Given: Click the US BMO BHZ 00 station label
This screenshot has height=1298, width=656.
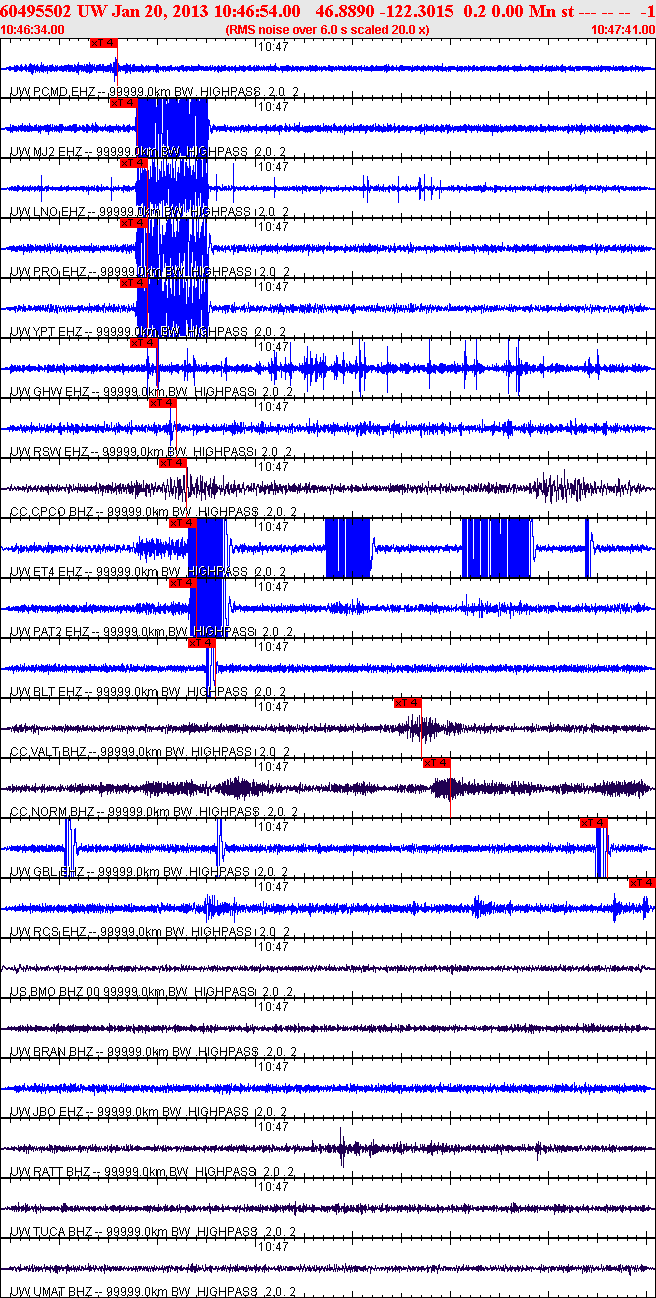Looking at the screenshot, I should pos(56,991).
